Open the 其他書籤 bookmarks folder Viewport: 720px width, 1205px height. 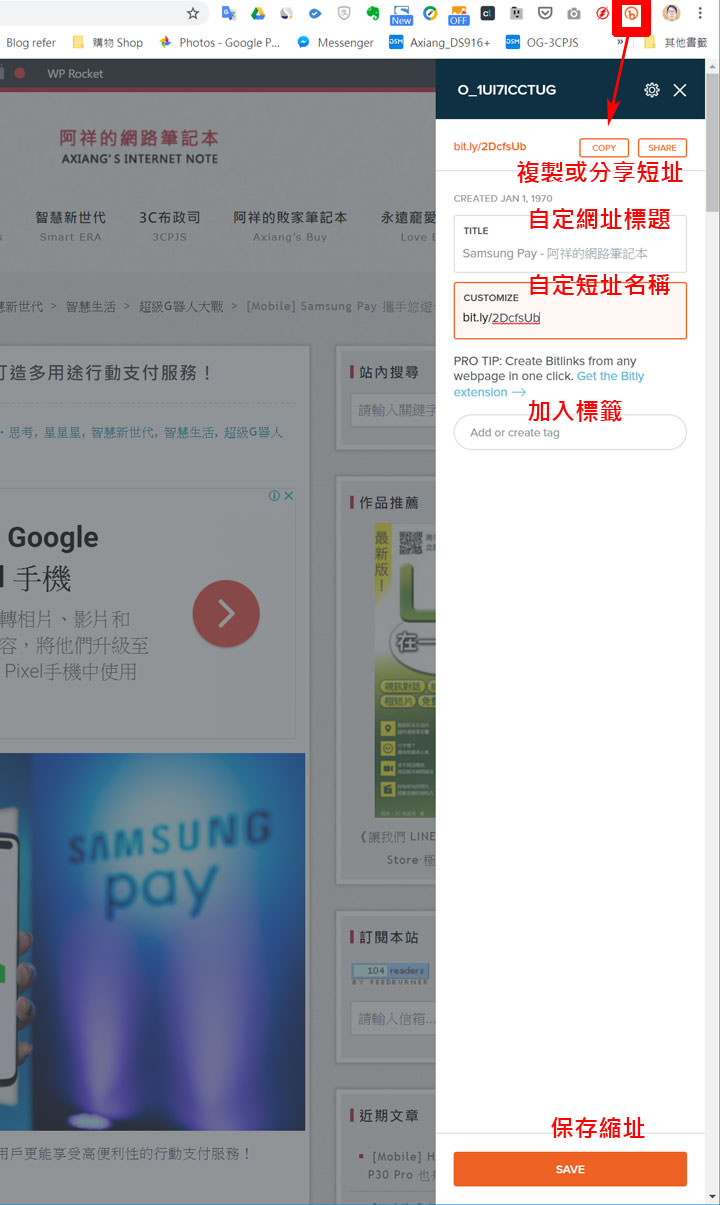coord(676,43)
